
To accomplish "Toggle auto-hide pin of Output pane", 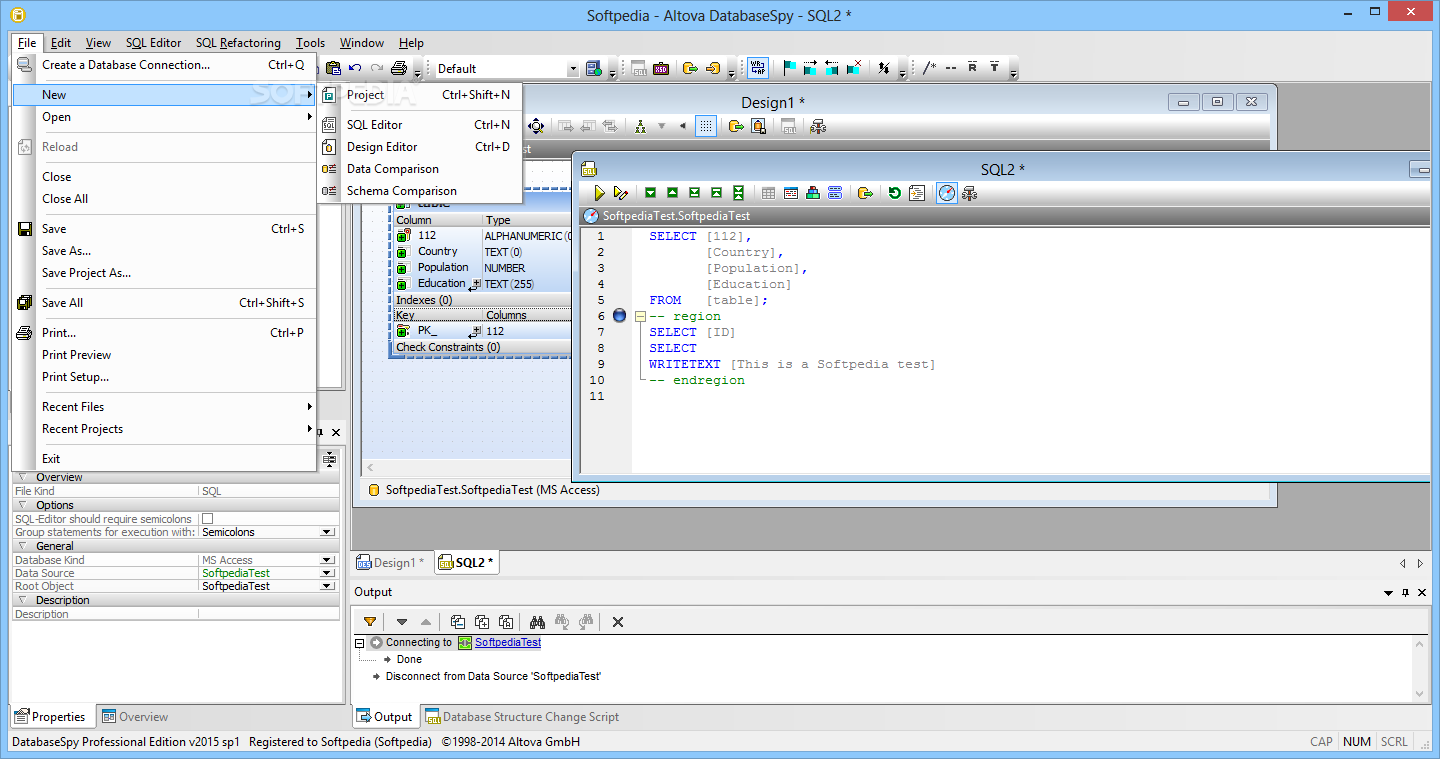I will pyautogui.click(x=1405, y=593).
